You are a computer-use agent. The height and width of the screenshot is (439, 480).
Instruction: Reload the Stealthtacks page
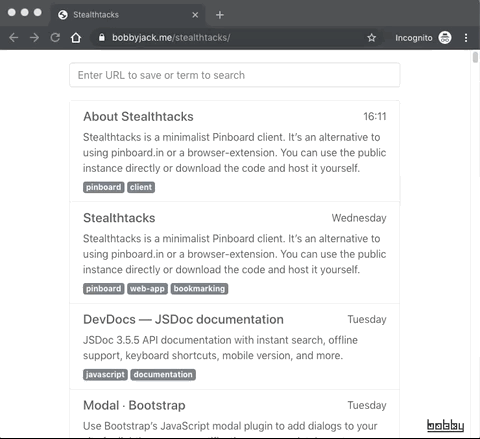pyautogui.click(x=55, y=38)
